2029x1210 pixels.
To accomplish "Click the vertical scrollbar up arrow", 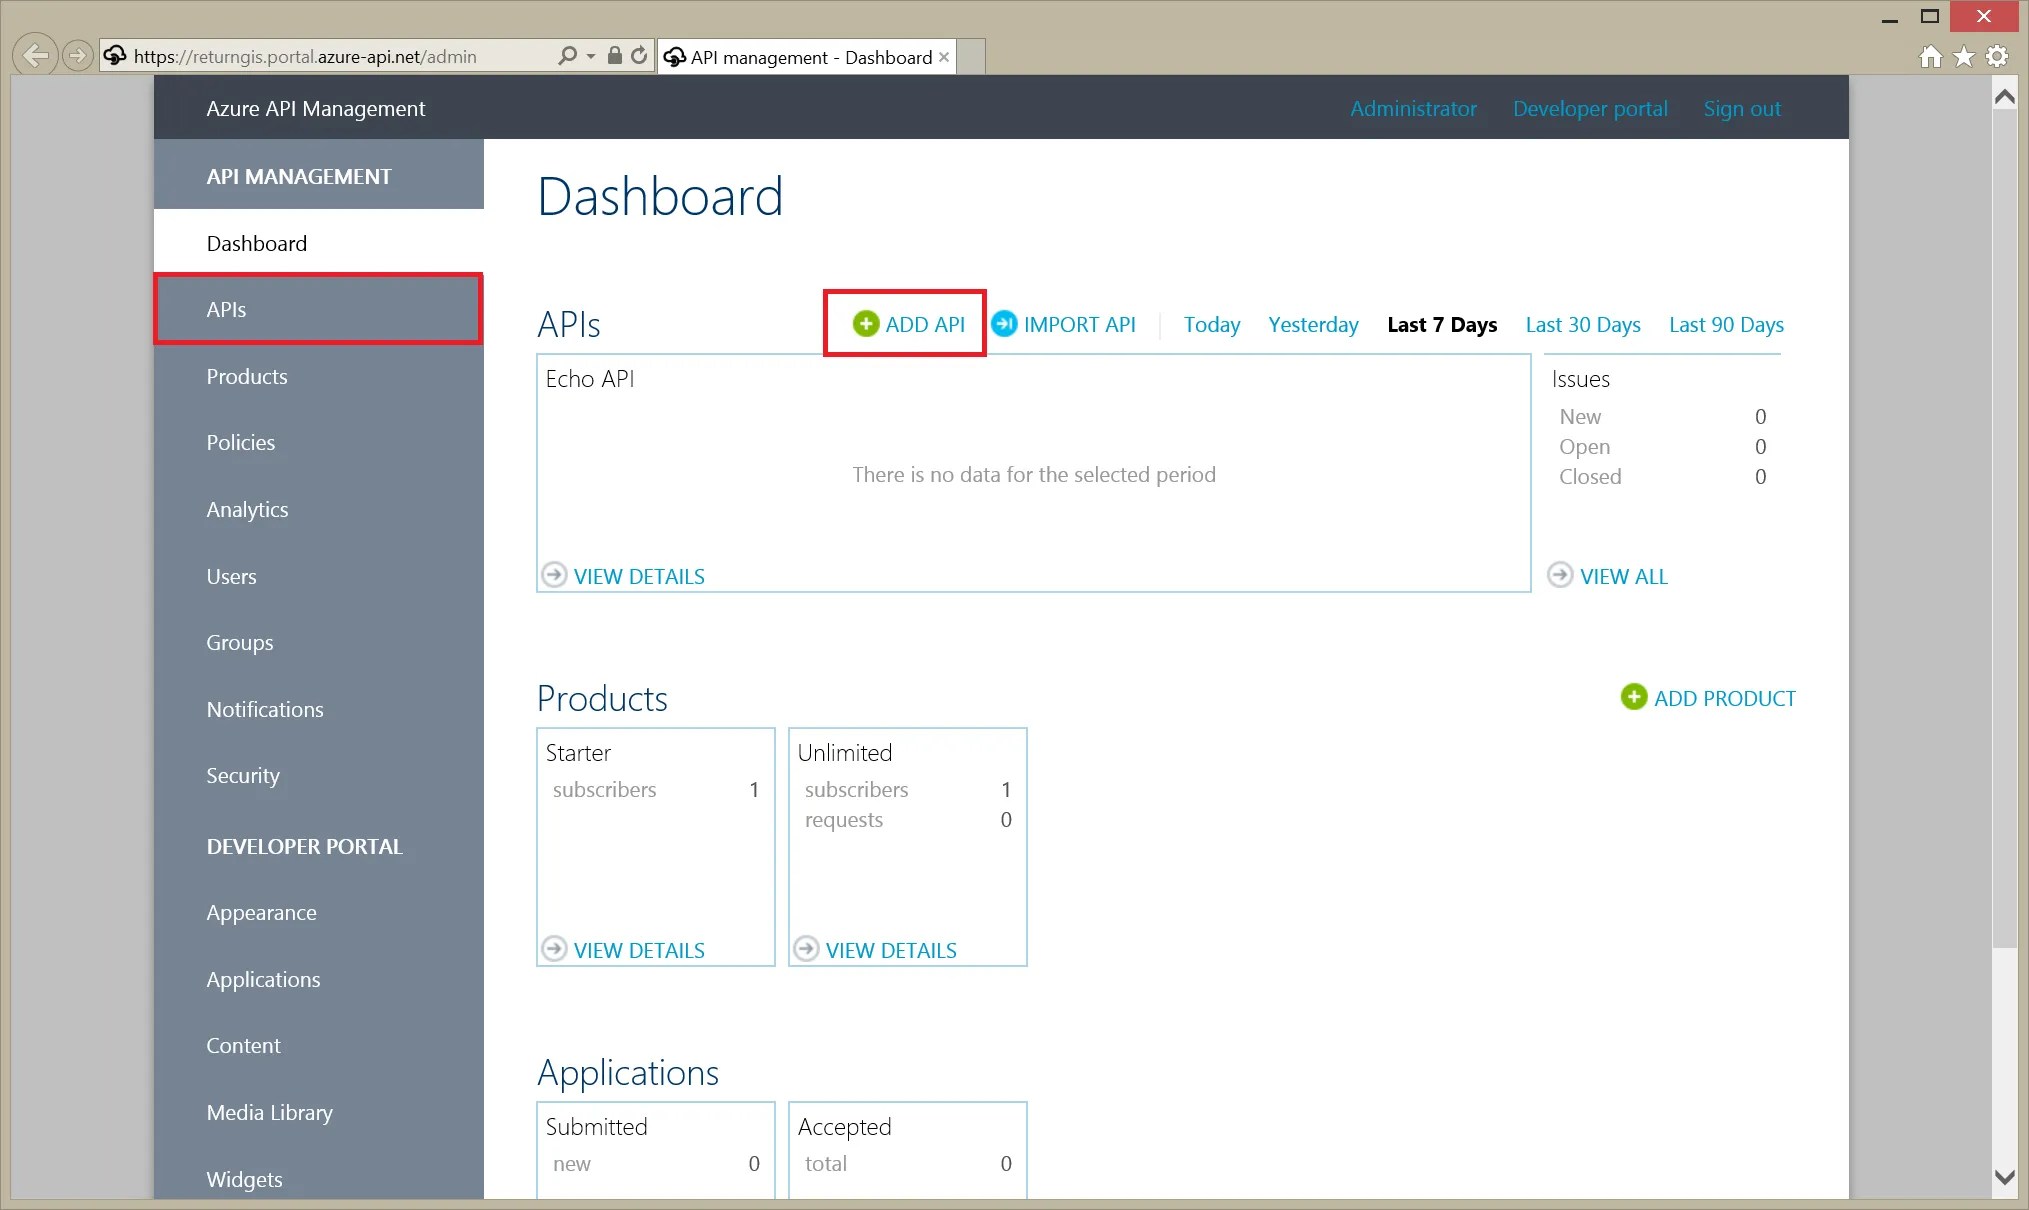I will point(2004,96).
